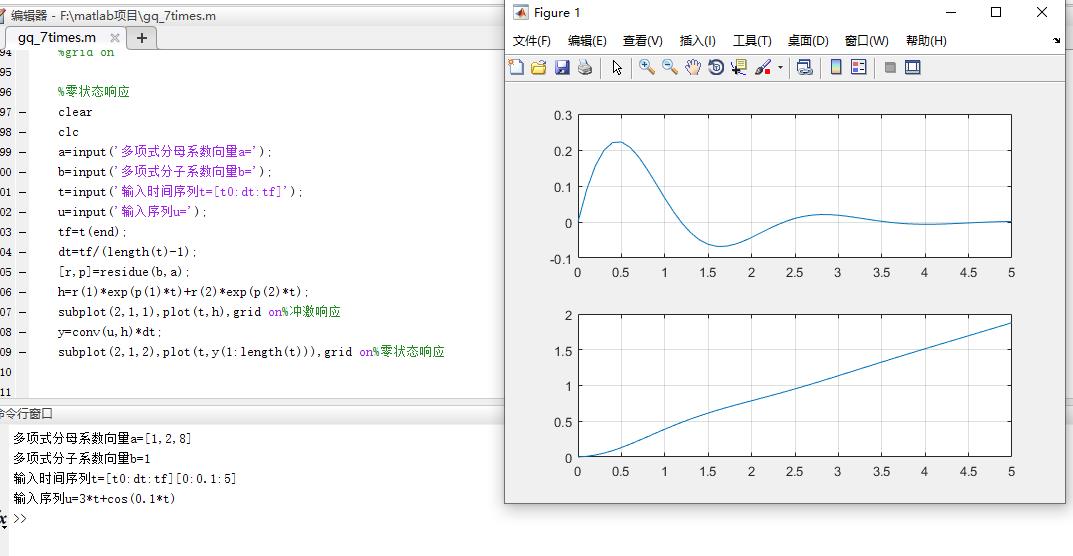
Task: Click the subplot(2,1,2) code line
Action: 251,352
